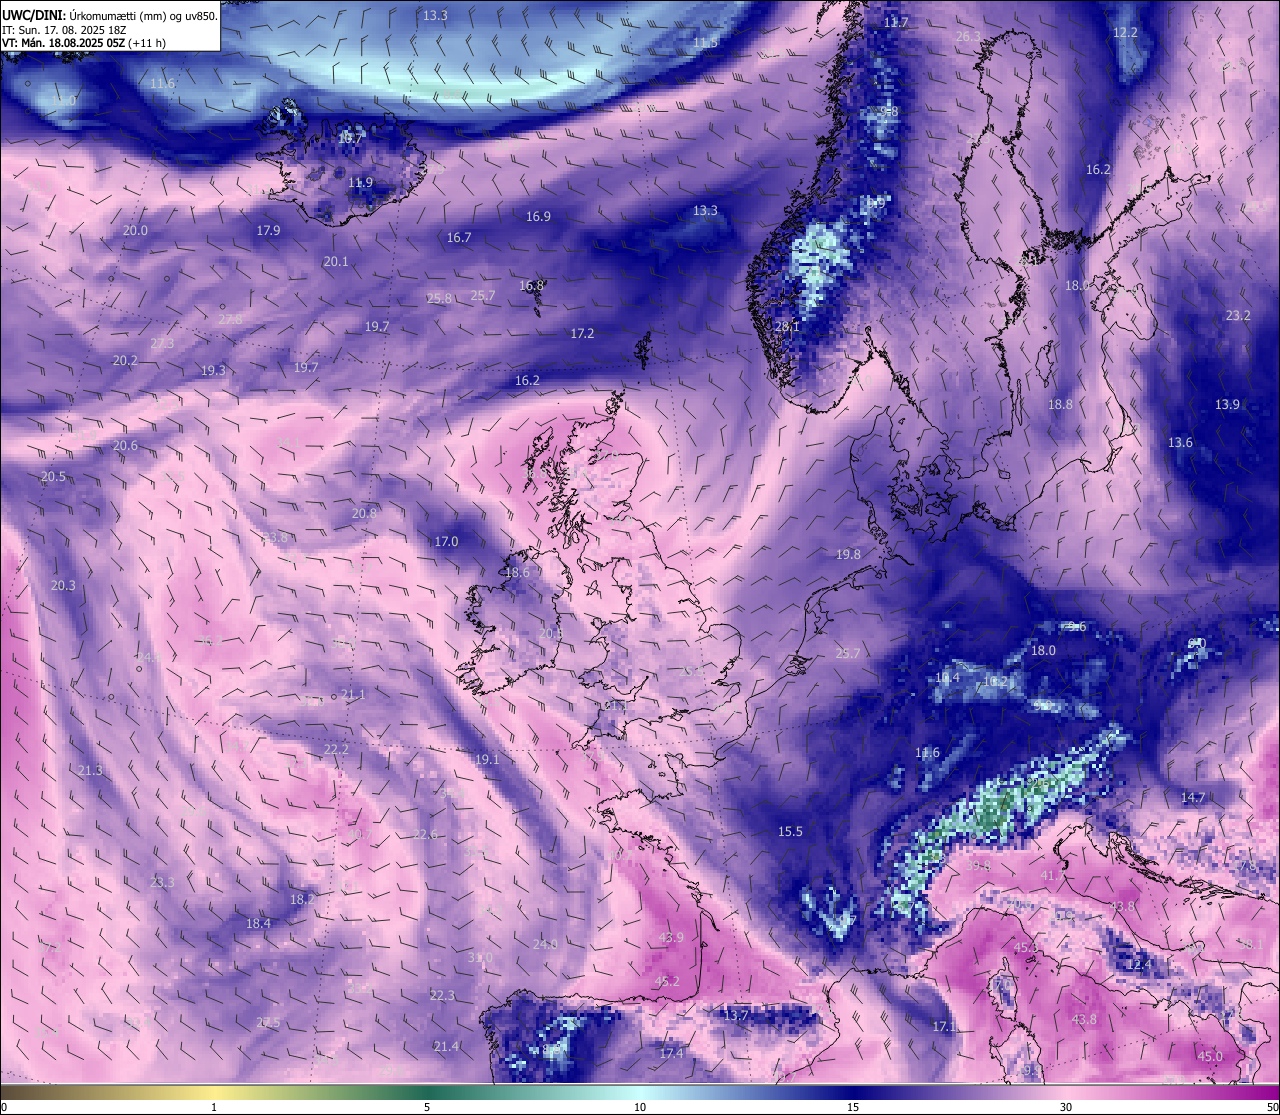Select the 23.2 value at right edge

coord(1238,315)
